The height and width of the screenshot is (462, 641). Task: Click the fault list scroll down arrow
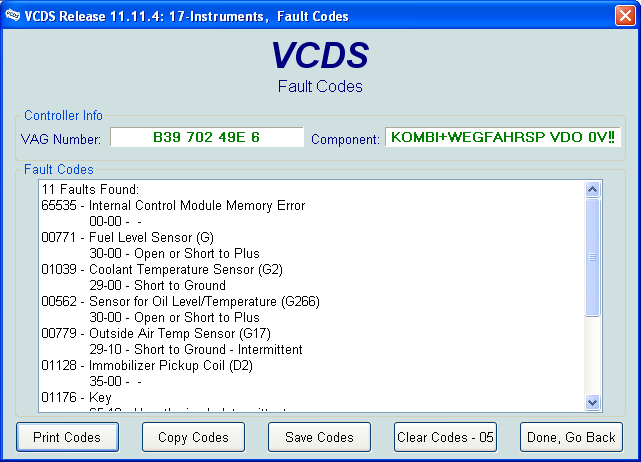[592, 402]
